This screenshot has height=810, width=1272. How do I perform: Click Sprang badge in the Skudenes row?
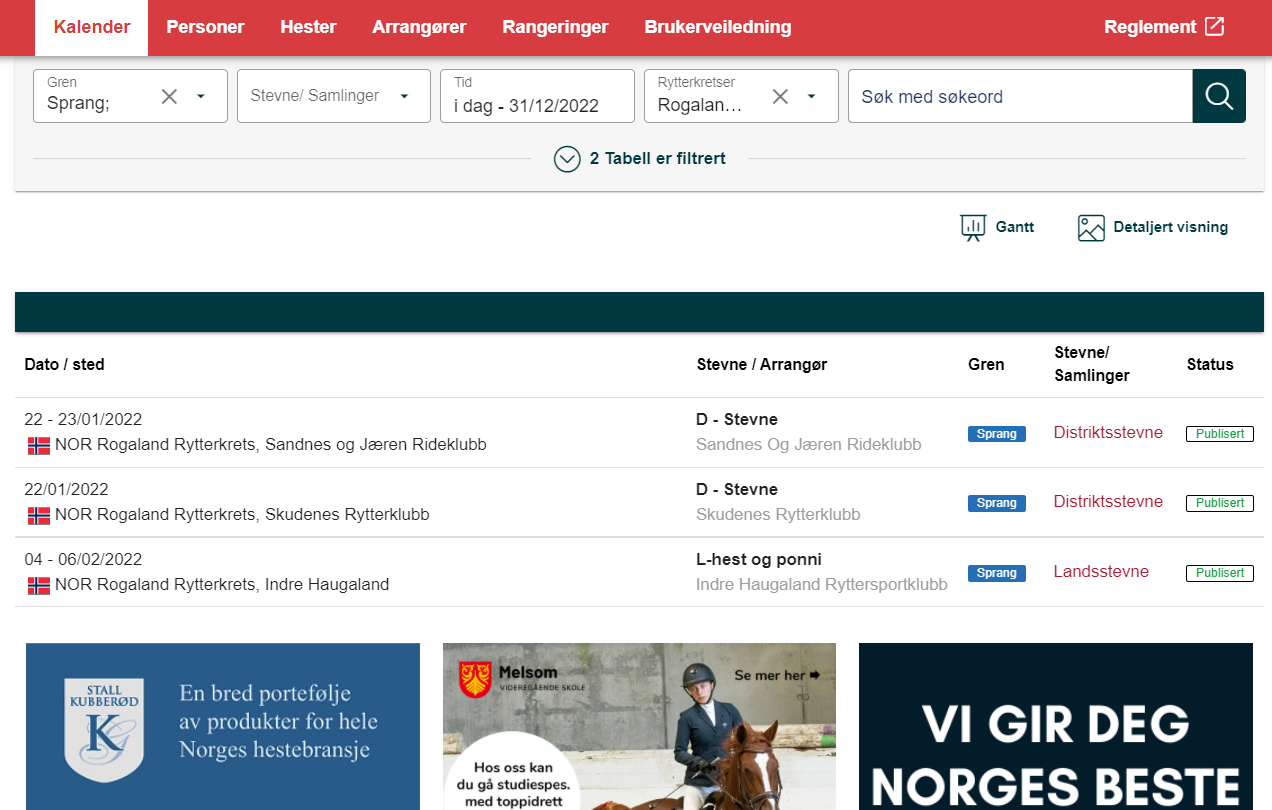996,503
